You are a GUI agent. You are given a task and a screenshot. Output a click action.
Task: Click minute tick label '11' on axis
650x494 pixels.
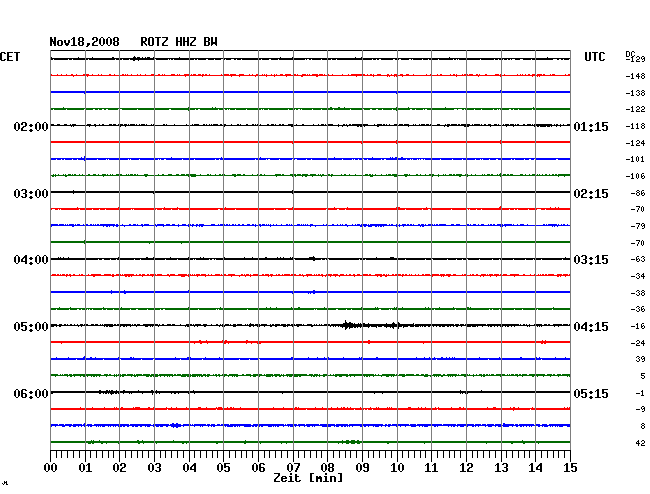coord(432,467)
